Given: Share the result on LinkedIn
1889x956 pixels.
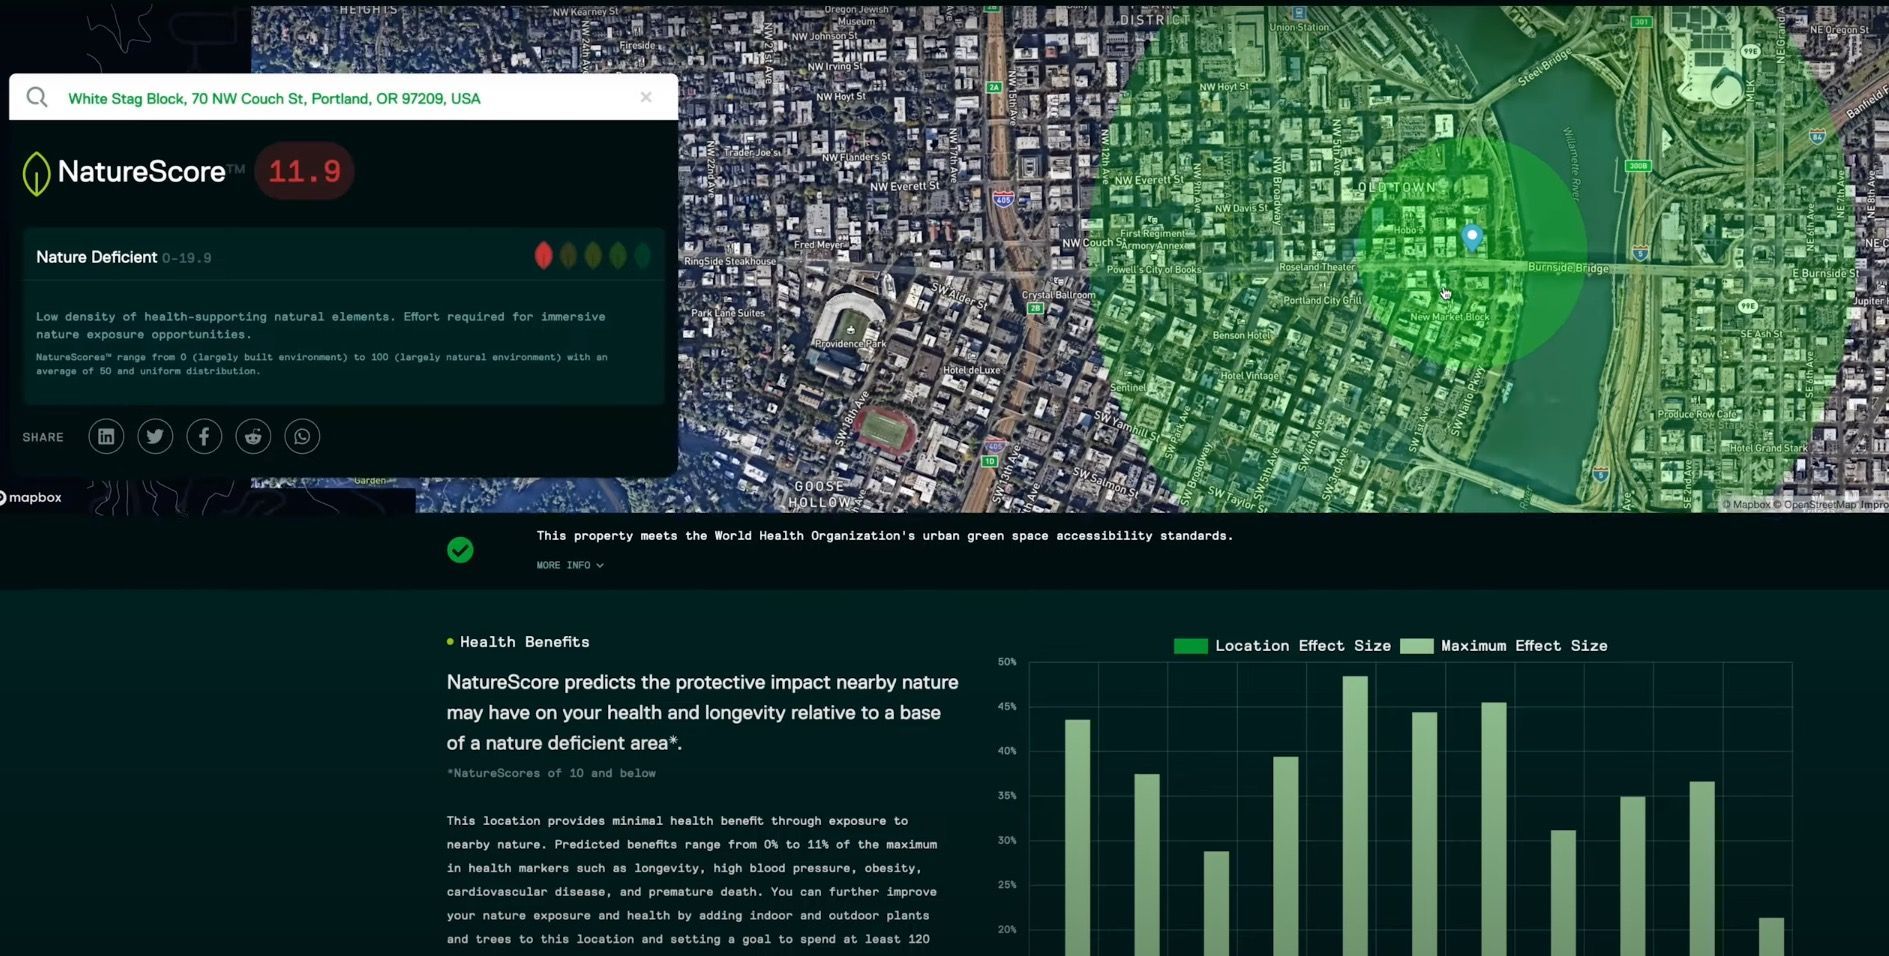Looking at the screenshot, I should coord(106,436).
